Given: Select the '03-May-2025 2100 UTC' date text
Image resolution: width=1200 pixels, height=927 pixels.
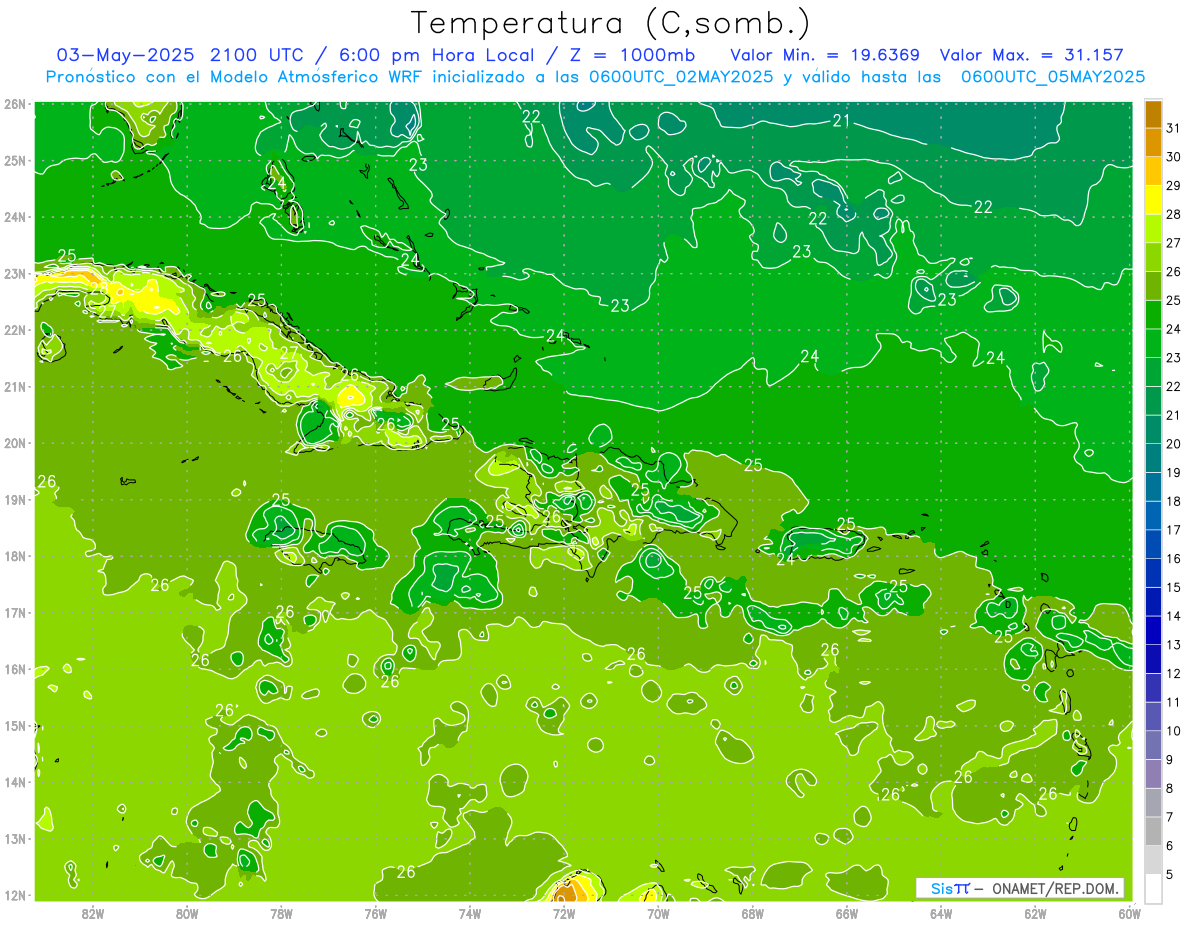Looking at the screenshot, I should (178, 55).
